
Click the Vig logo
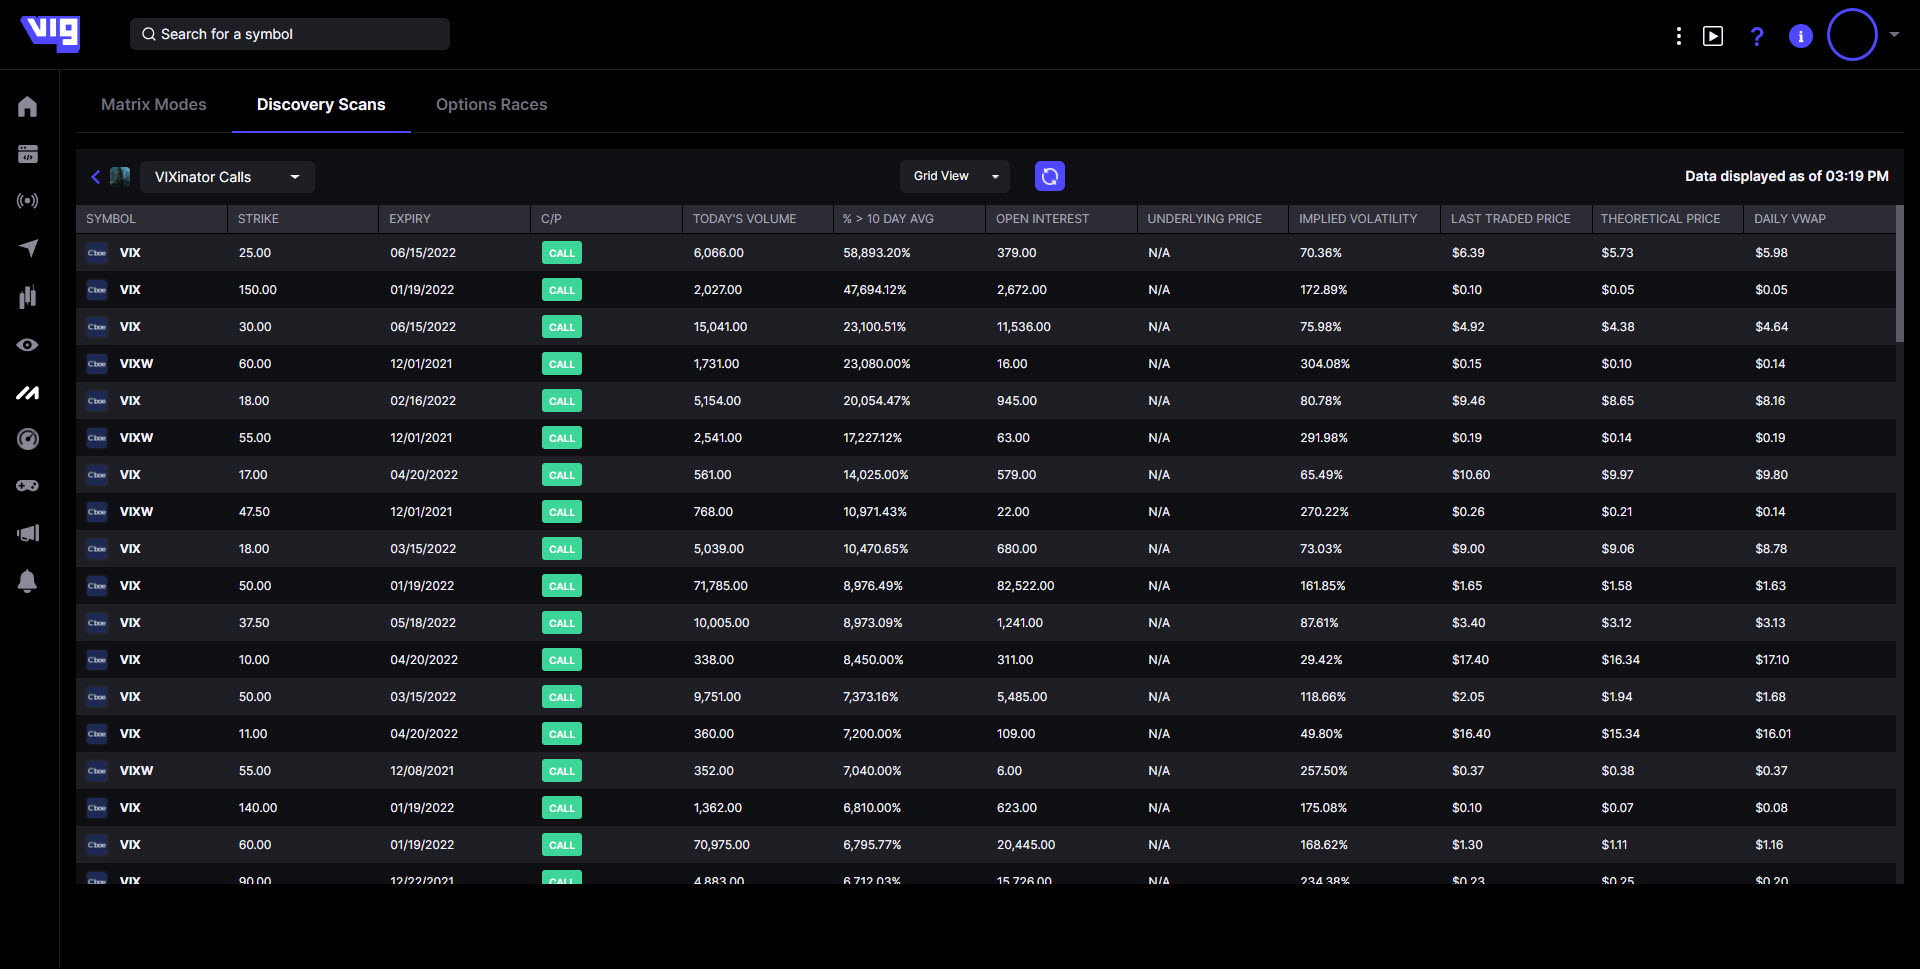pyautogui.click(x=50, y=33)
